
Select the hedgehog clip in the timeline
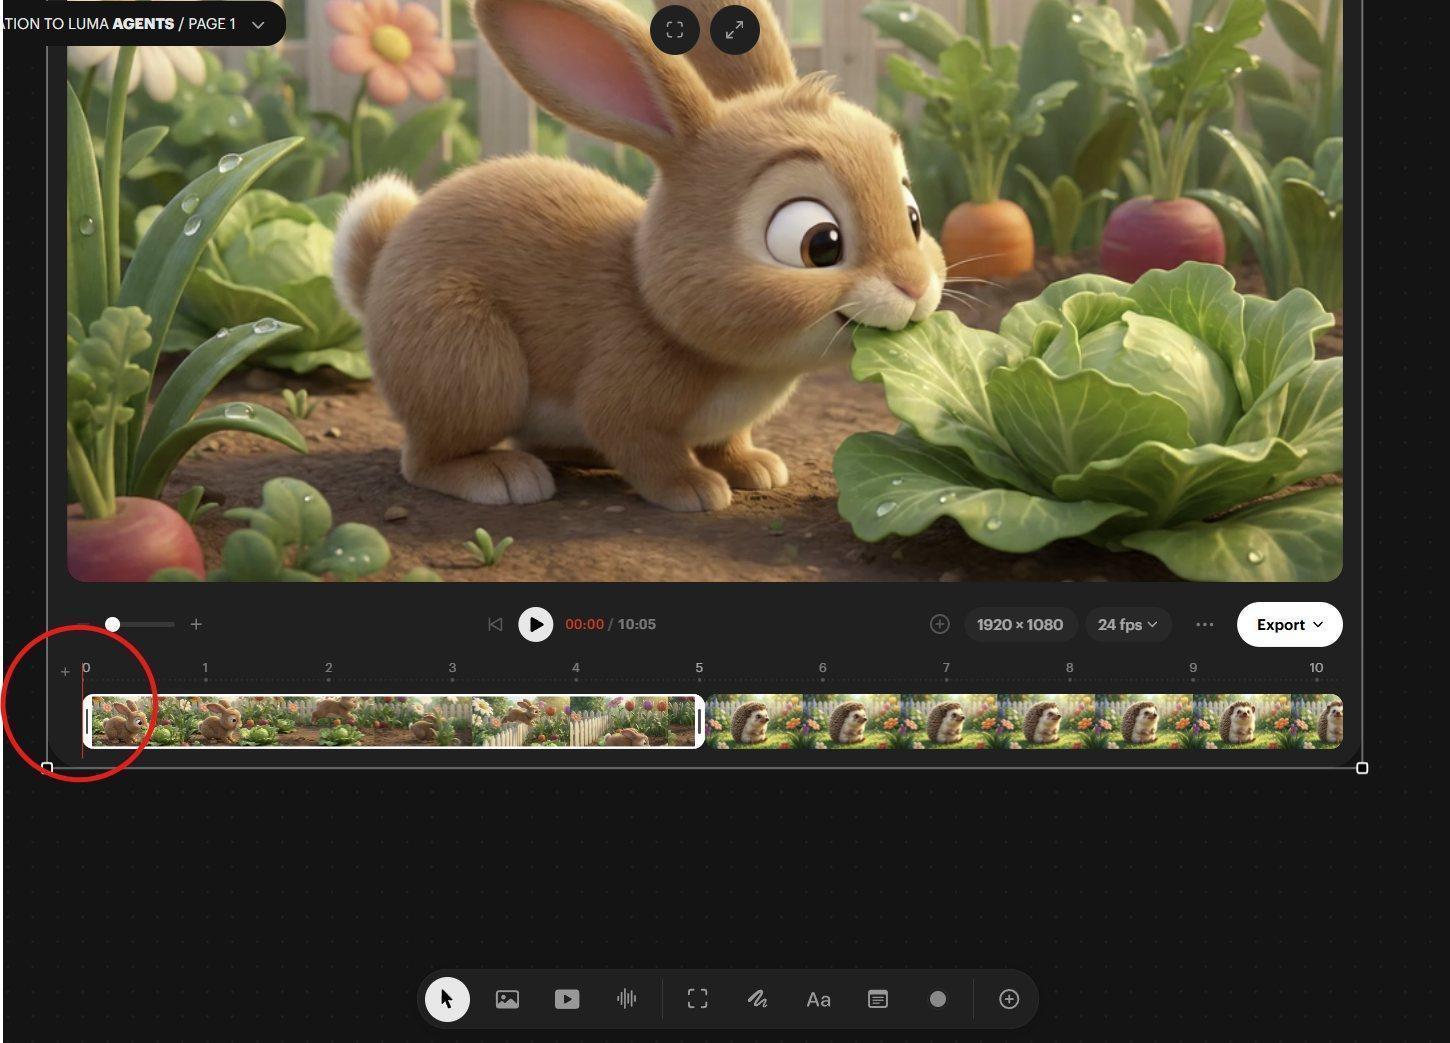coord(1024,721)
